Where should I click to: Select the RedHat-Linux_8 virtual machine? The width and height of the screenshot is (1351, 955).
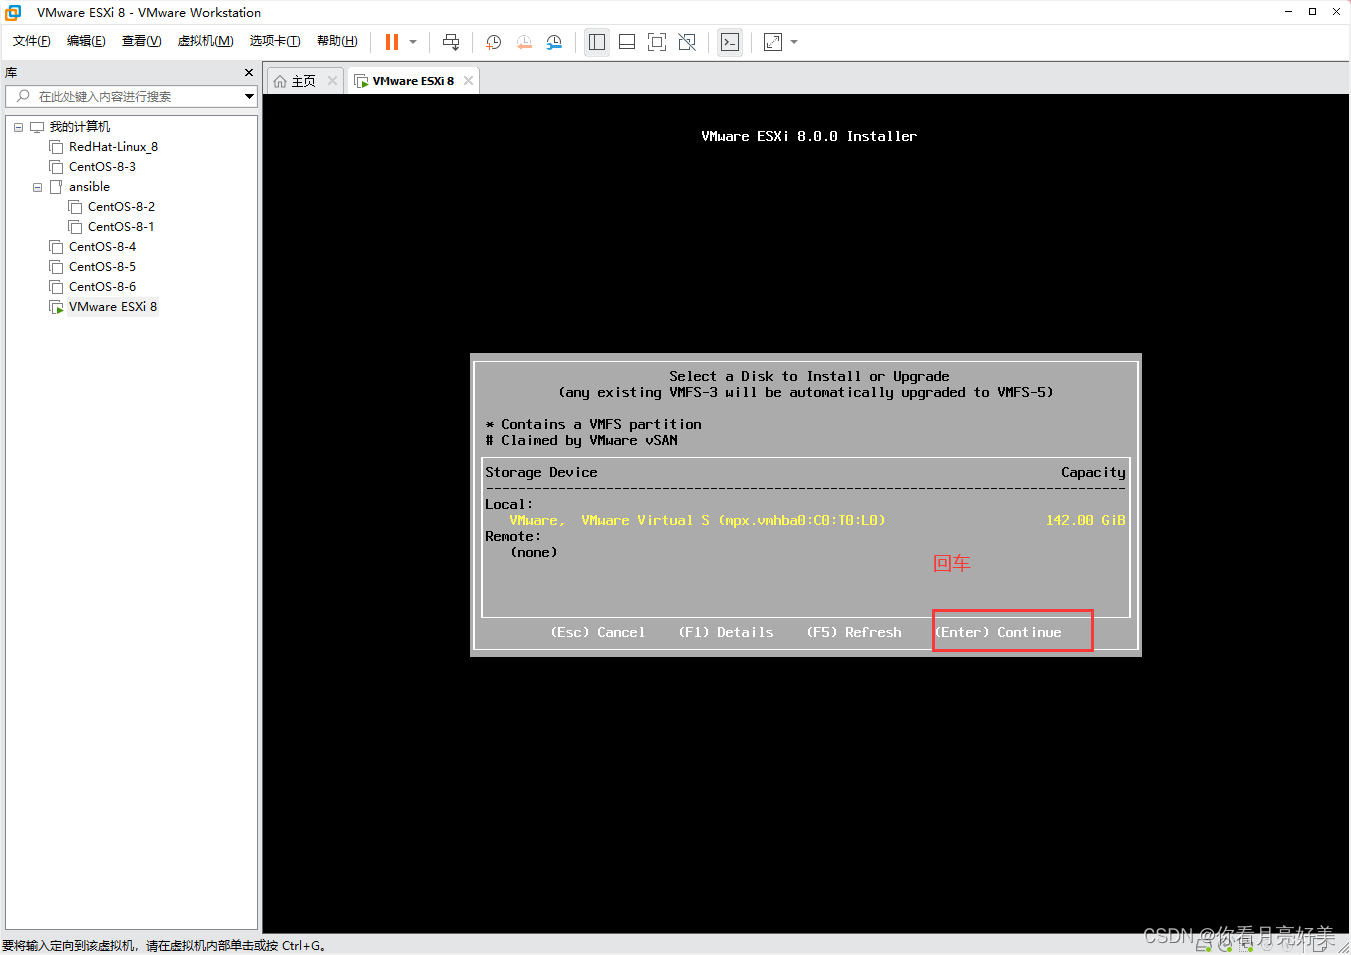[113, 147]
